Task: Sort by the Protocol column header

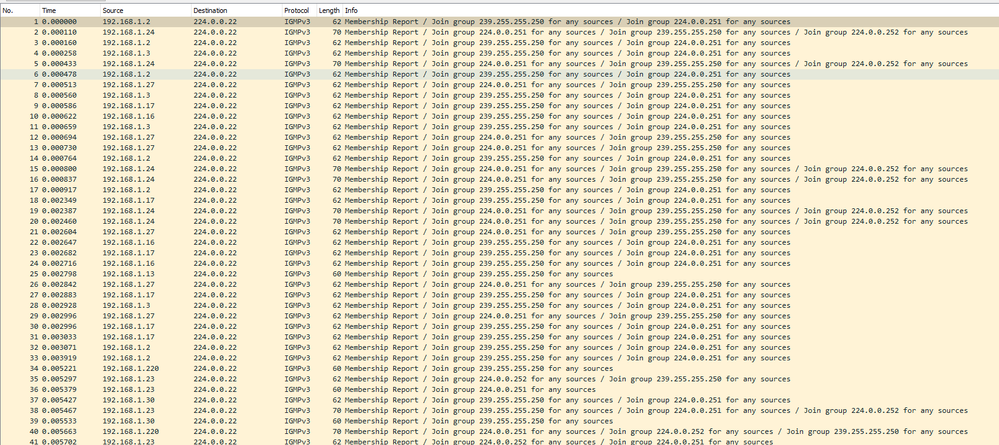Action: coord(299,11)
